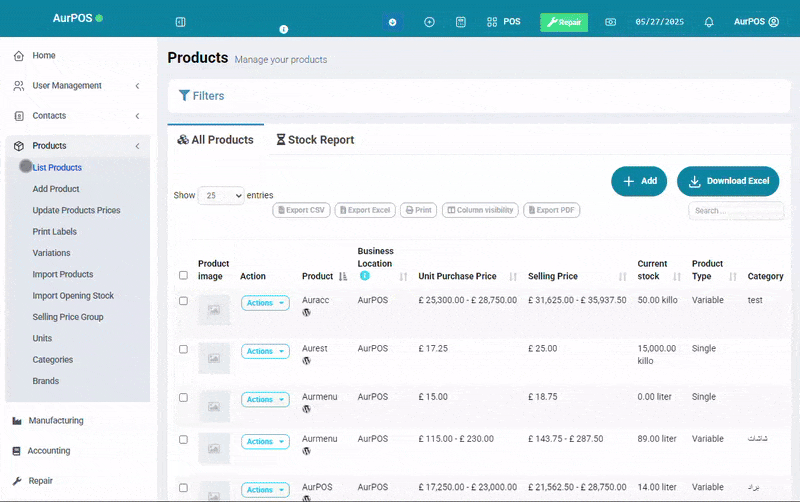Switch to Stock Report tab
This screenshot has width=800, height=502.
tap(315, 140)
